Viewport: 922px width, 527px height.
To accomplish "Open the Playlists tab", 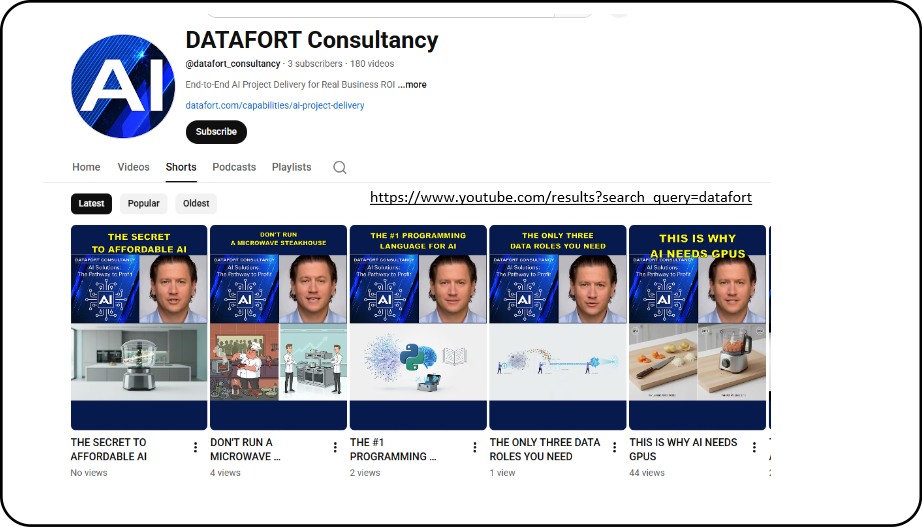I will (291, 167).
